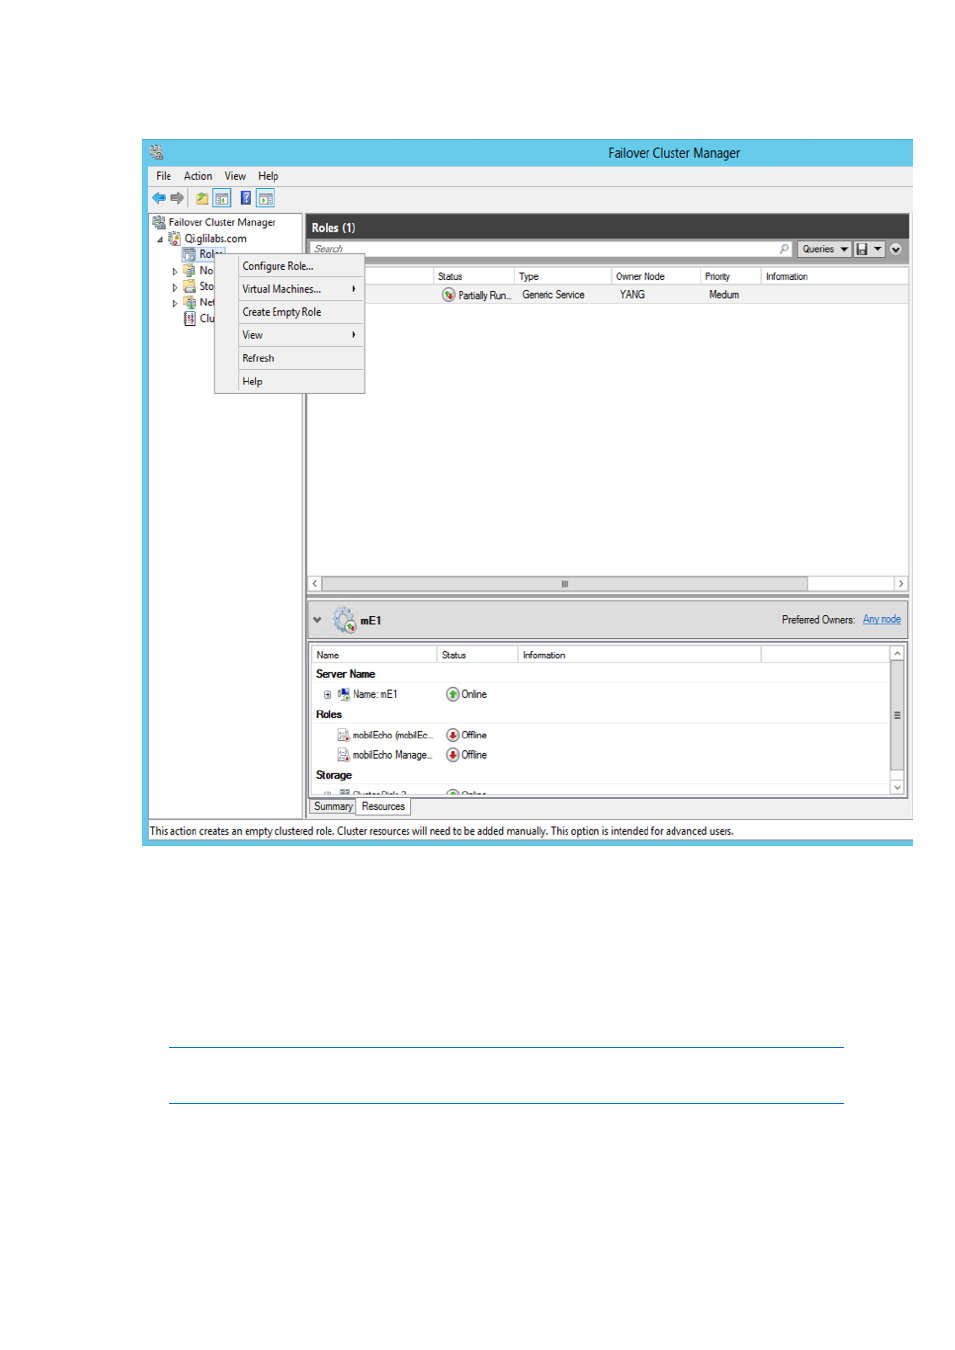955x1350 pixels.
Task: Click the Cluster Events icon in tree
Action: click(x=189, y=318)
